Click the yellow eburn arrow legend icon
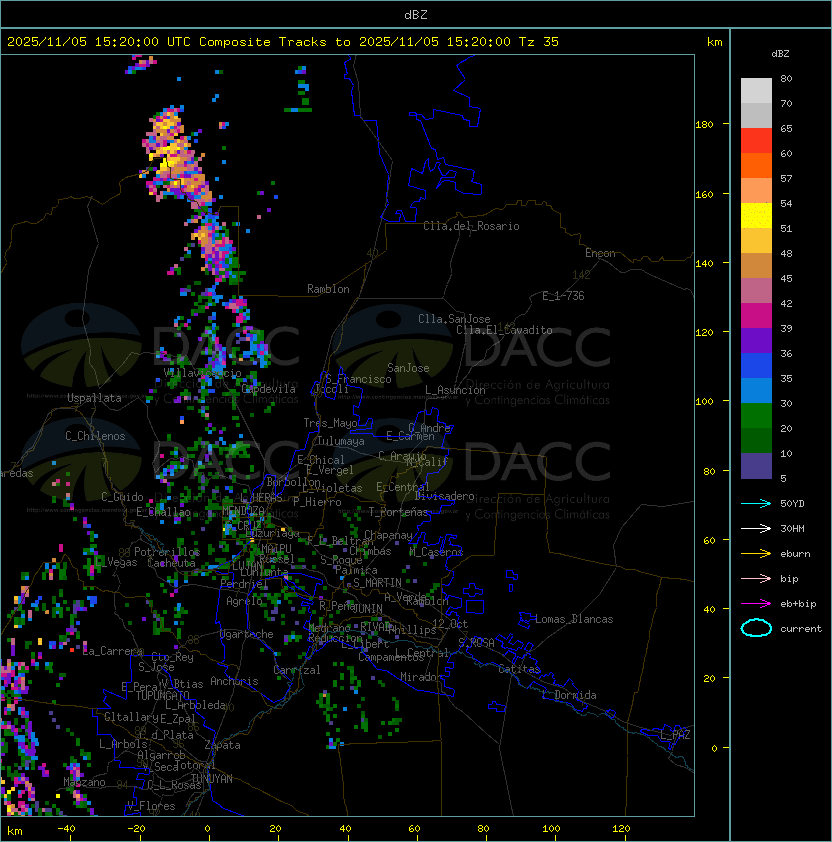Screen dimensions: 832x842 pyautogui.click(x=756, y=554)
